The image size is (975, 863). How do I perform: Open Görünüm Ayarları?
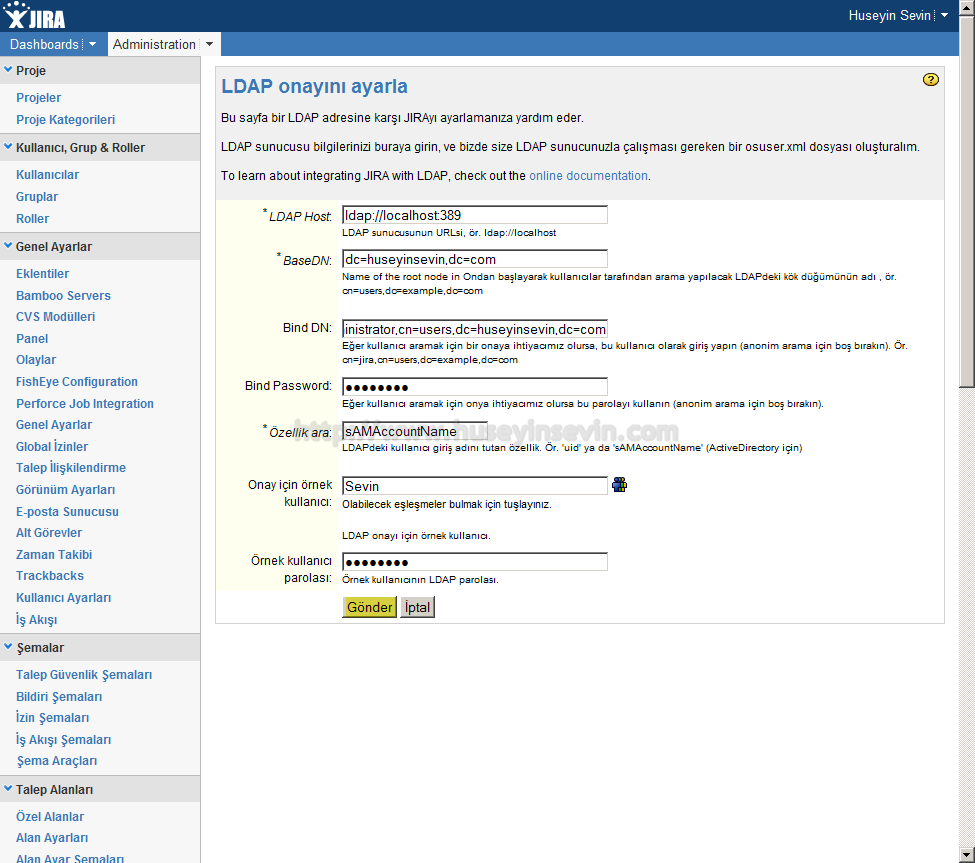pos(65,490)
